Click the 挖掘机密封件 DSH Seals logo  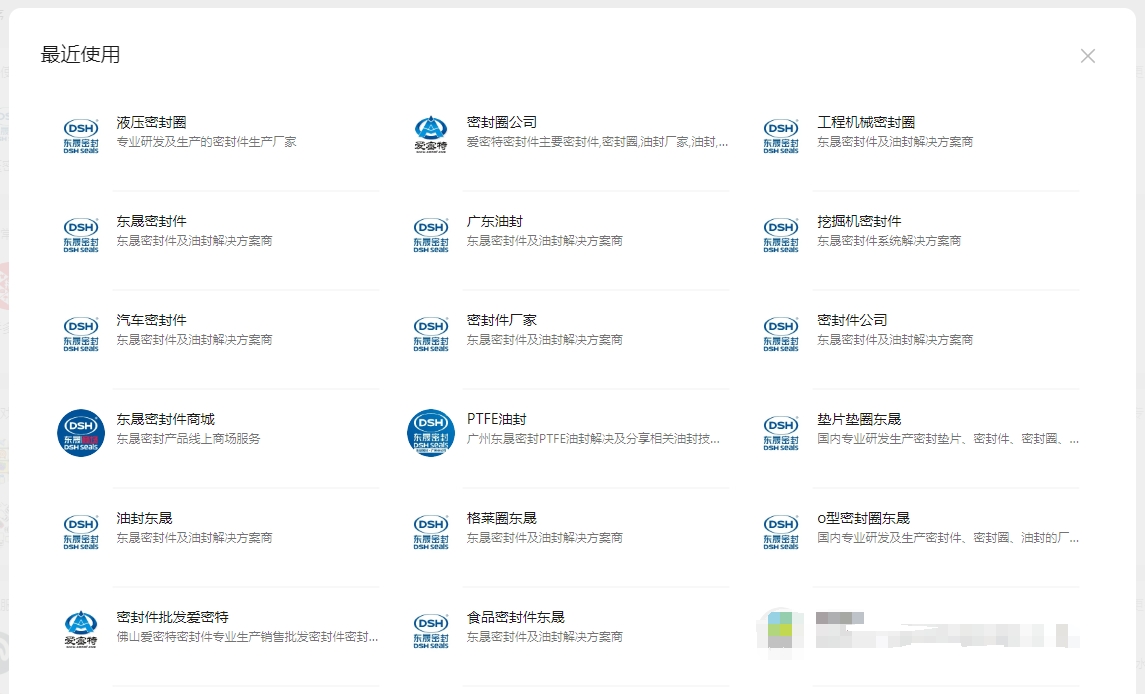(780, 233)
